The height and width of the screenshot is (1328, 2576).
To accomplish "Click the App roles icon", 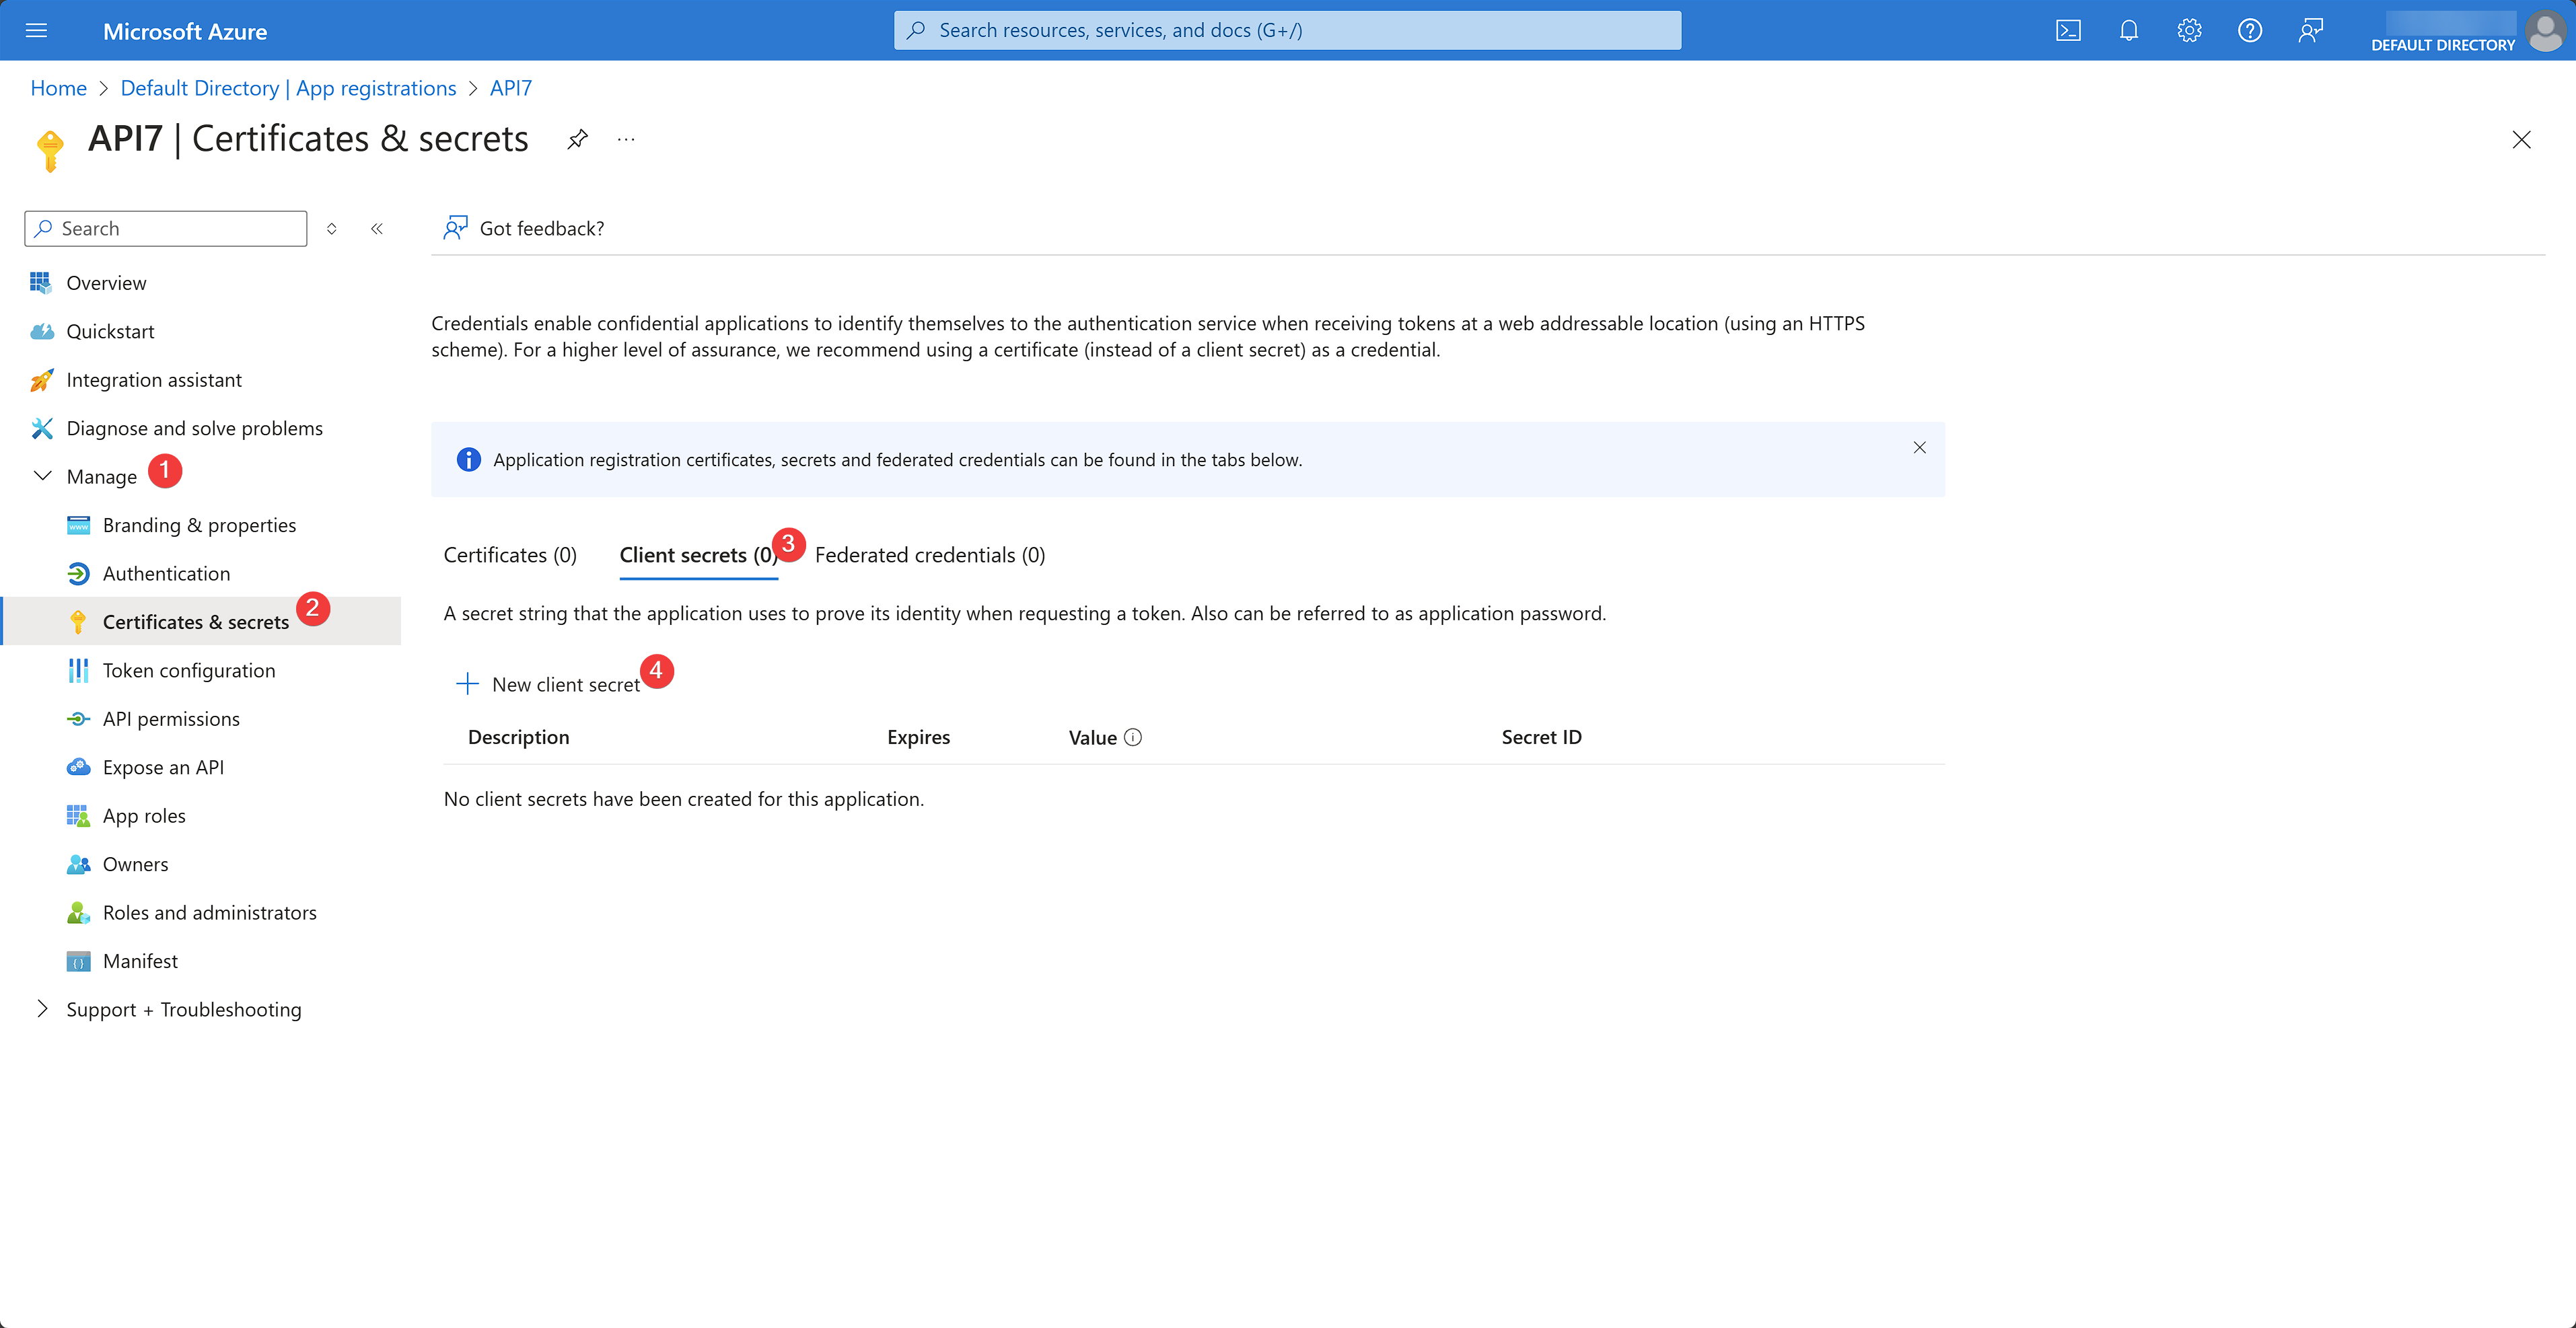I will click(76, 815).
